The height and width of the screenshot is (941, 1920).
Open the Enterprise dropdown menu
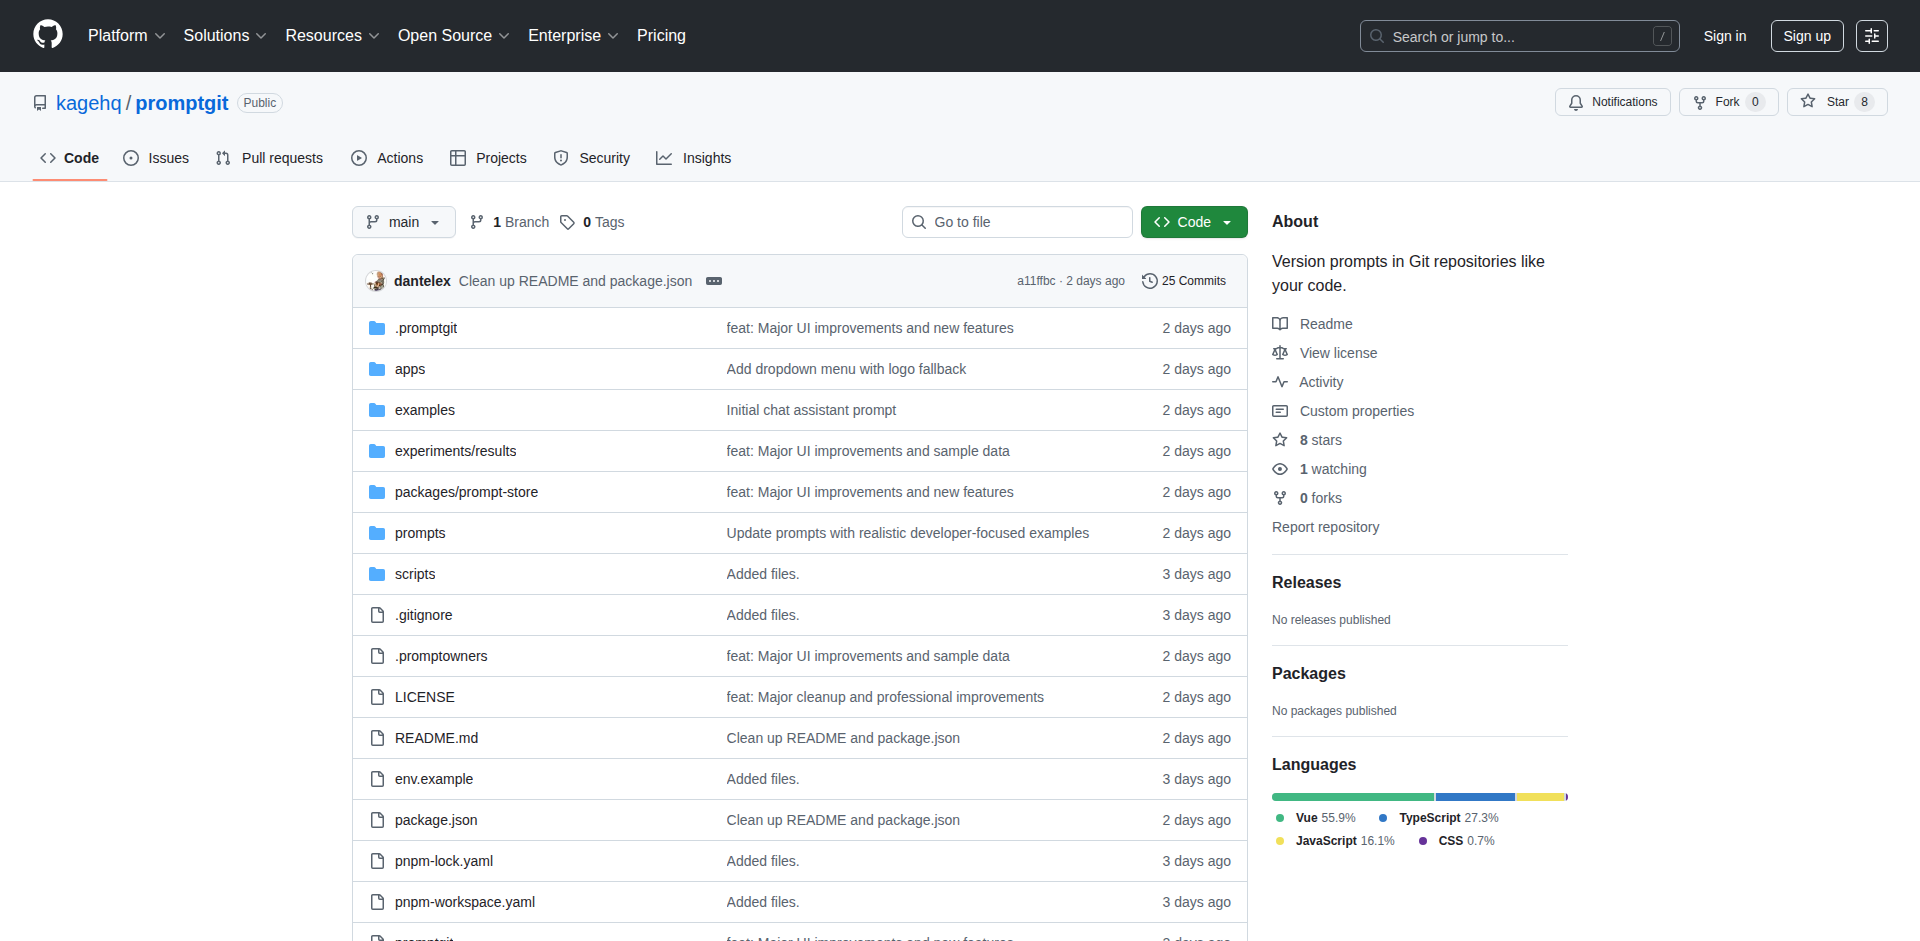pos(573,36)
